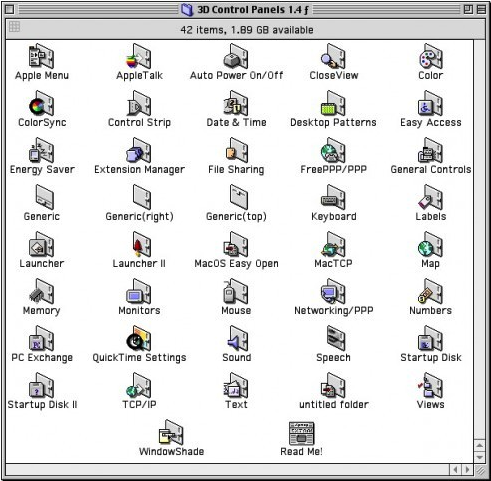The width and height of the screenshot is (491, 481).
Task: Click the vertical scrollbar up arrow
Action: click(x=480, y=446)
